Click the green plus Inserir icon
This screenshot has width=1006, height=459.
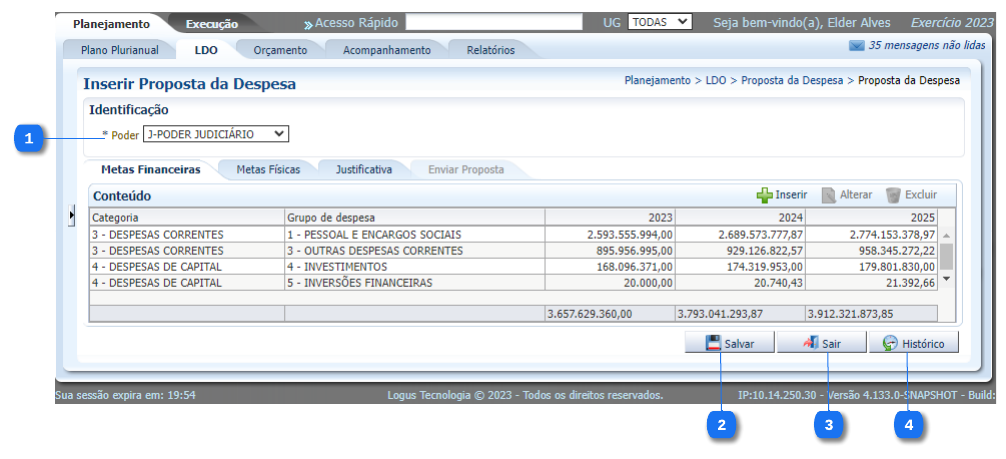(x=764, y=195)
